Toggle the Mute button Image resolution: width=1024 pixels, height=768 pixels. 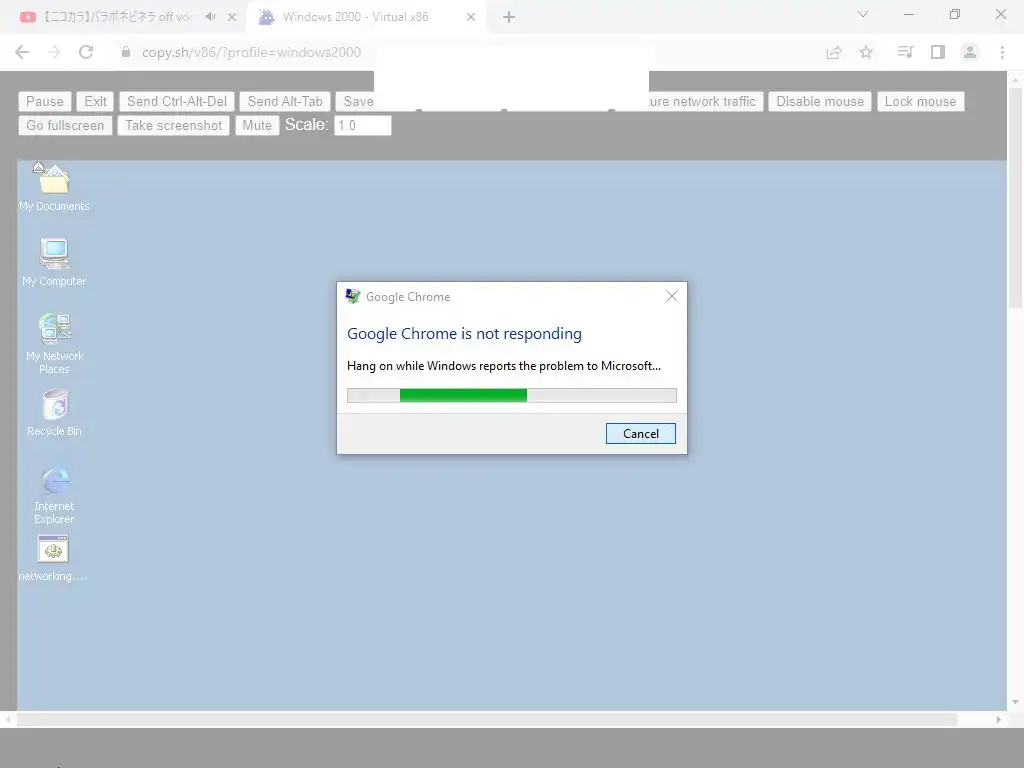[257, 125]
